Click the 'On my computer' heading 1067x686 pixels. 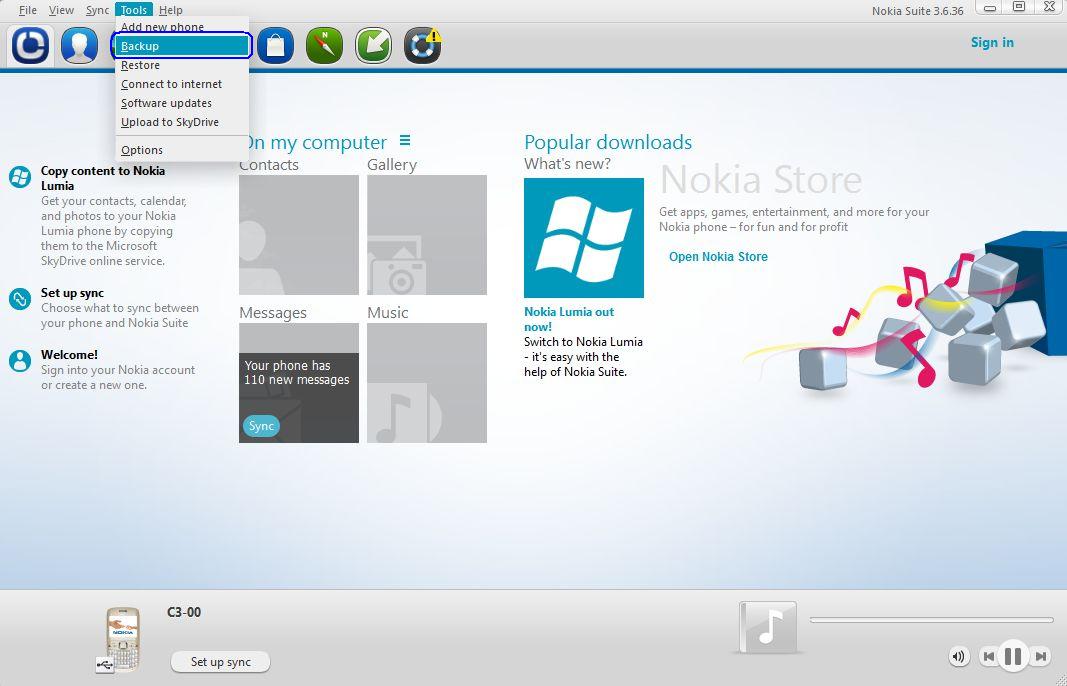[314, 142]
